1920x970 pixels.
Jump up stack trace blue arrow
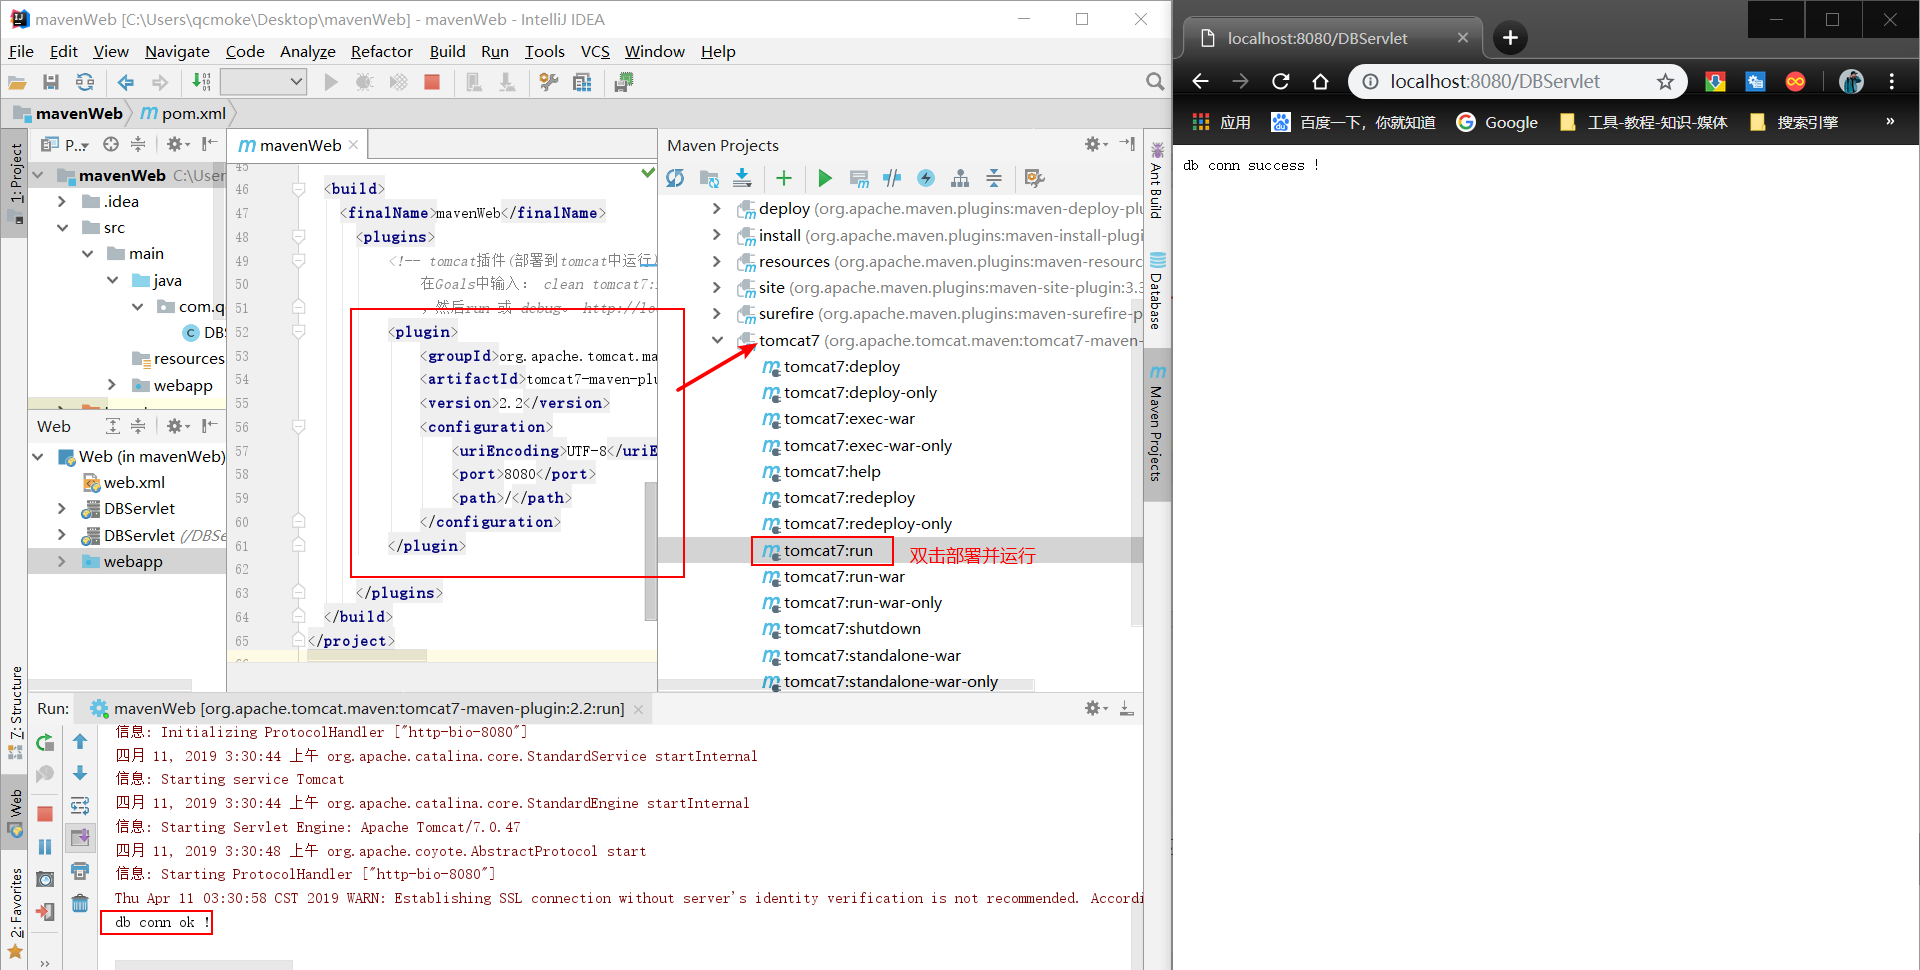[80, 741]
